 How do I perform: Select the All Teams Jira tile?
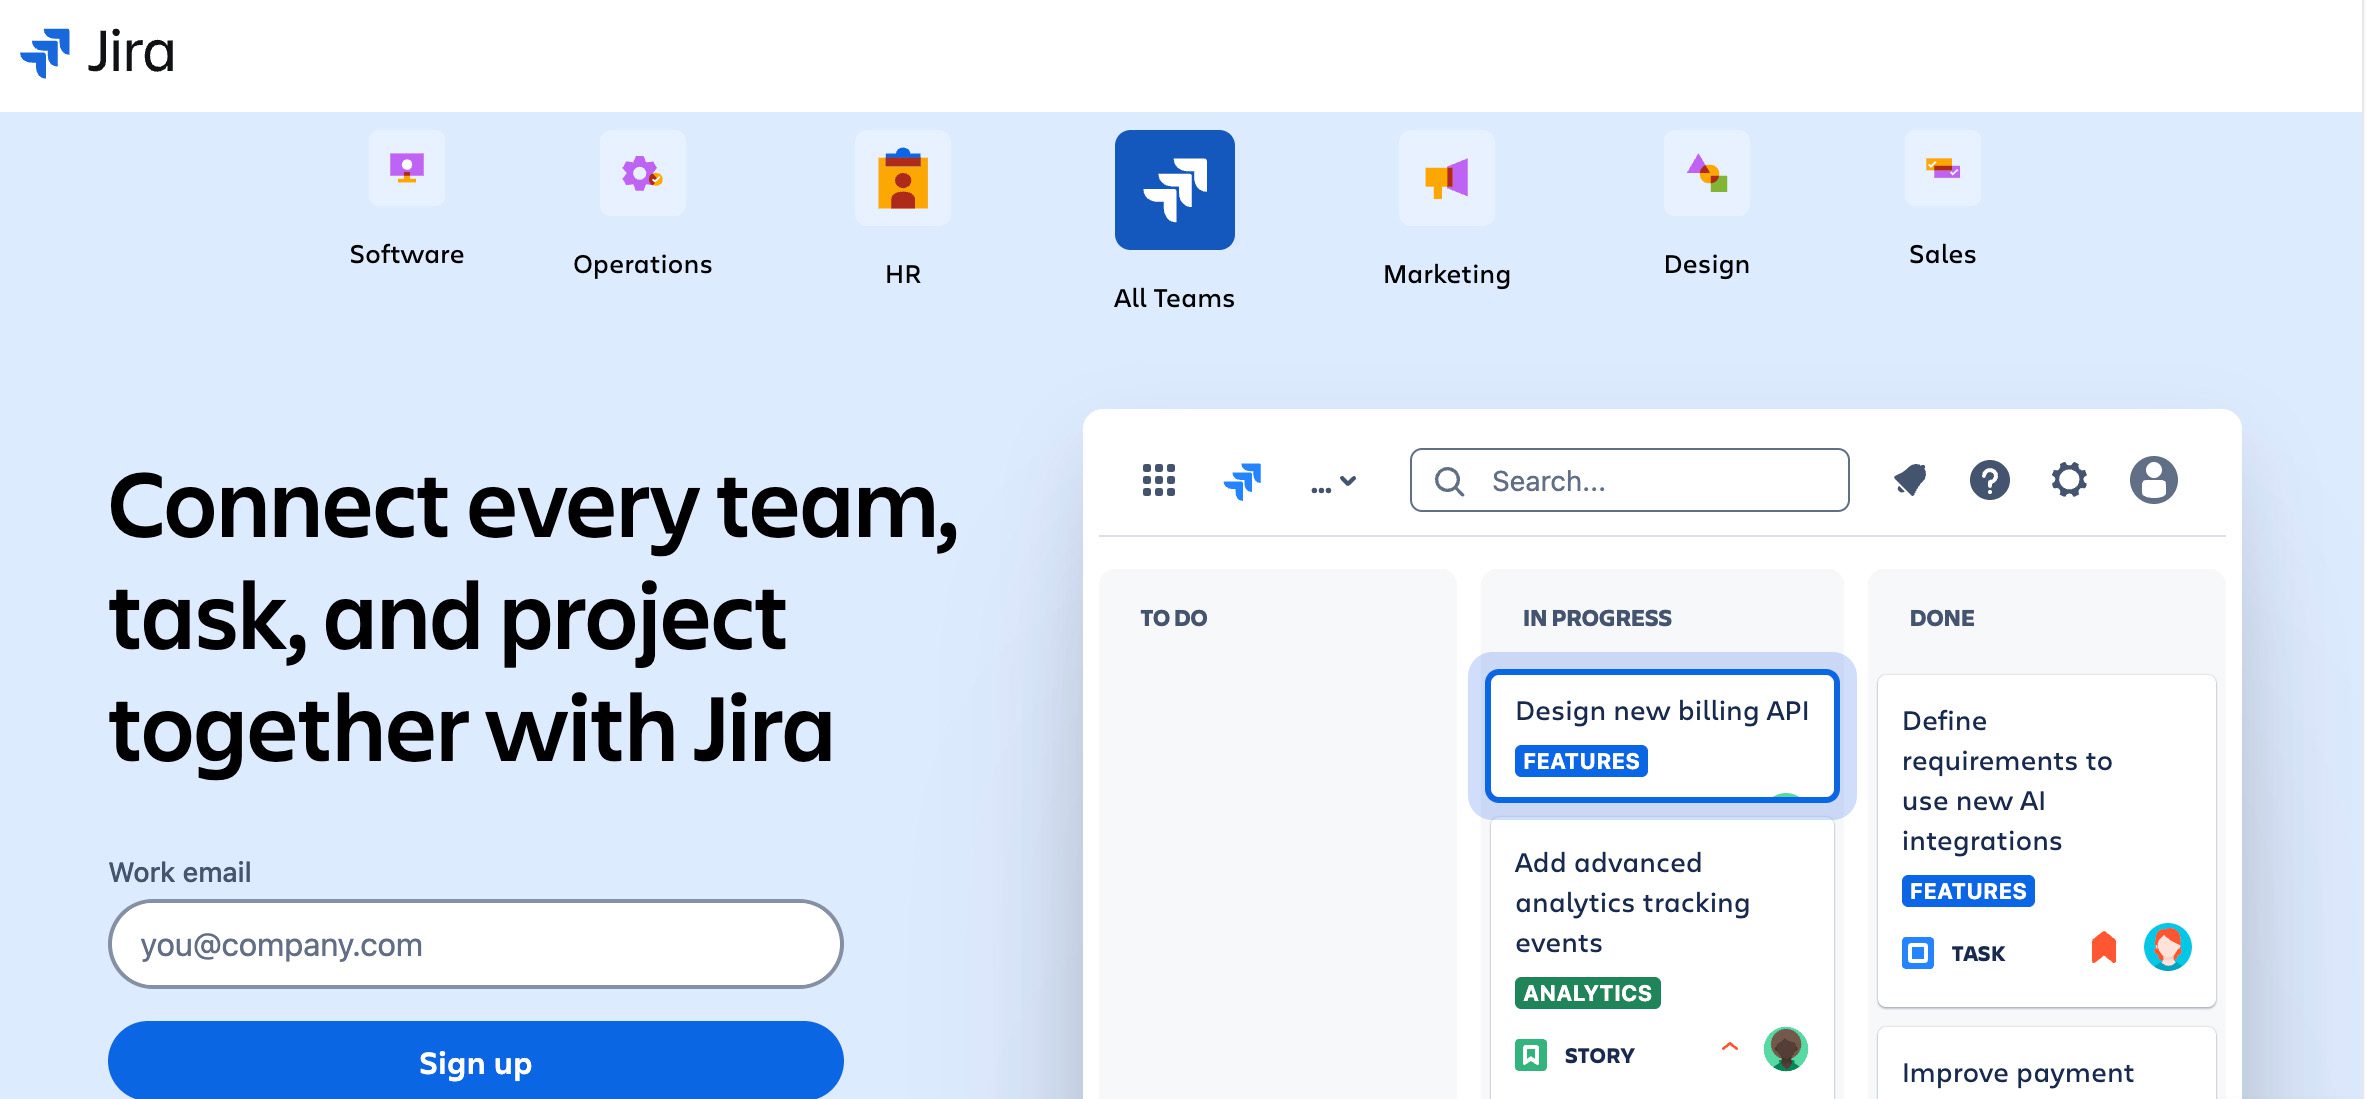1175,190
